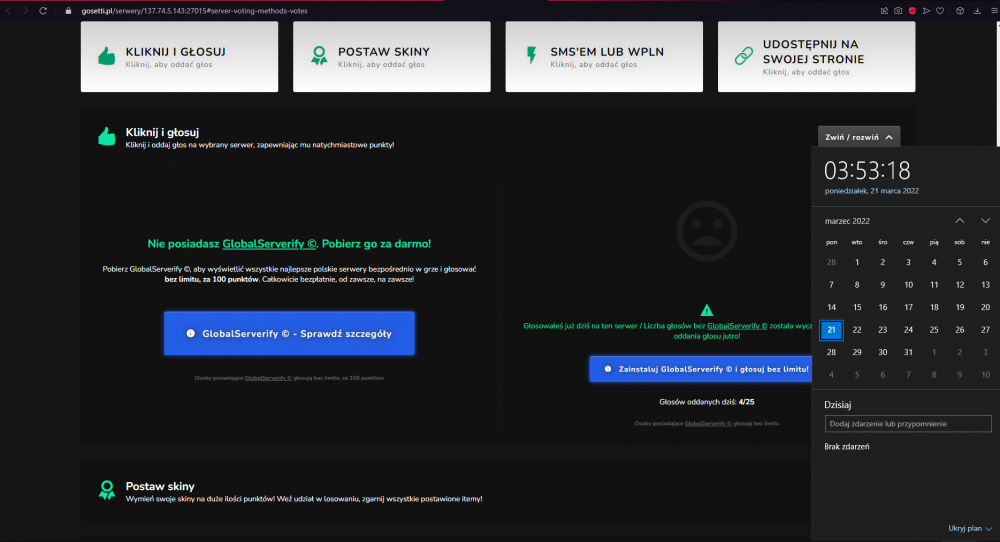Select calendar day 22
This screenshot has height=542, width=1000.
pos(857,330)
